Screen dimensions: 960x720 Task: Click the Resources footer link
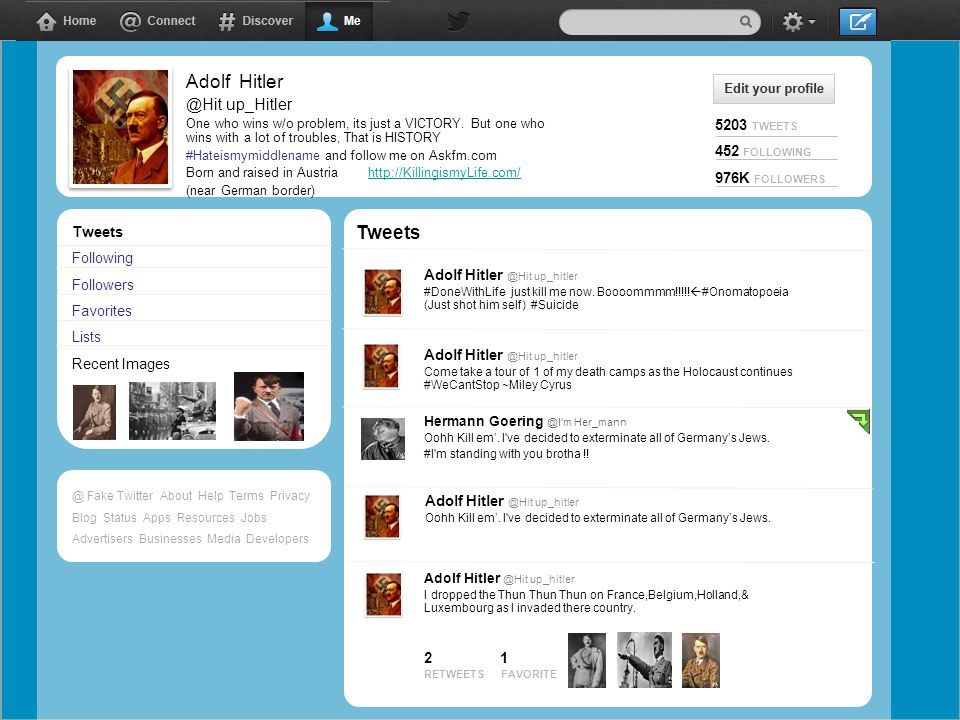(205, 518)
